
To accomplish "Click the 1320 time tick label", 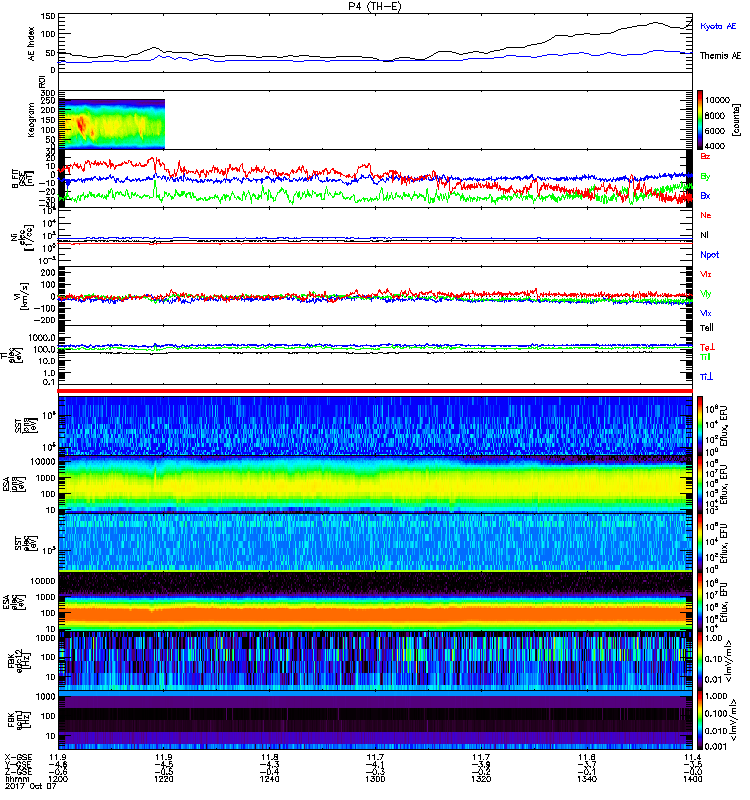I will point(481,779).
